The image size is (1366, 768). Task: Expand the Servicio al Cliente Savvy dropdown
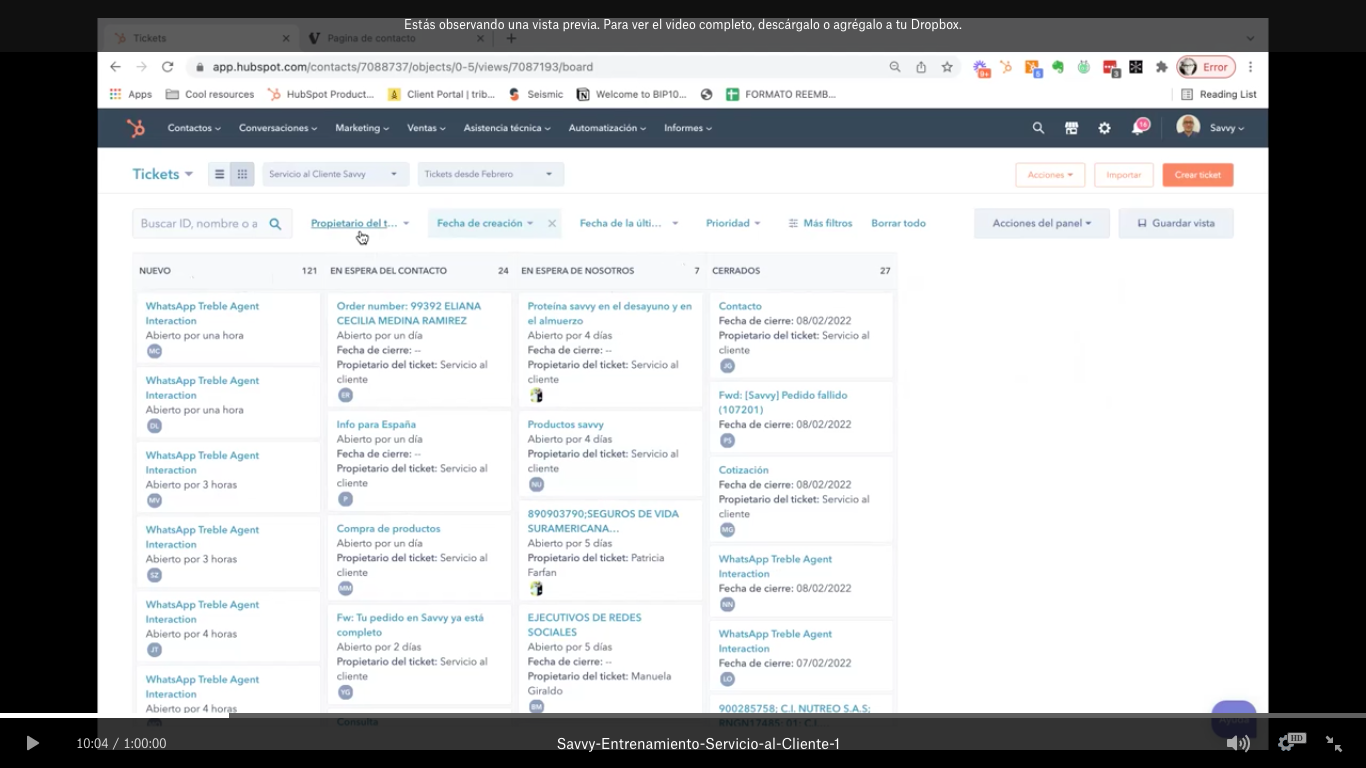click(335, 174)
